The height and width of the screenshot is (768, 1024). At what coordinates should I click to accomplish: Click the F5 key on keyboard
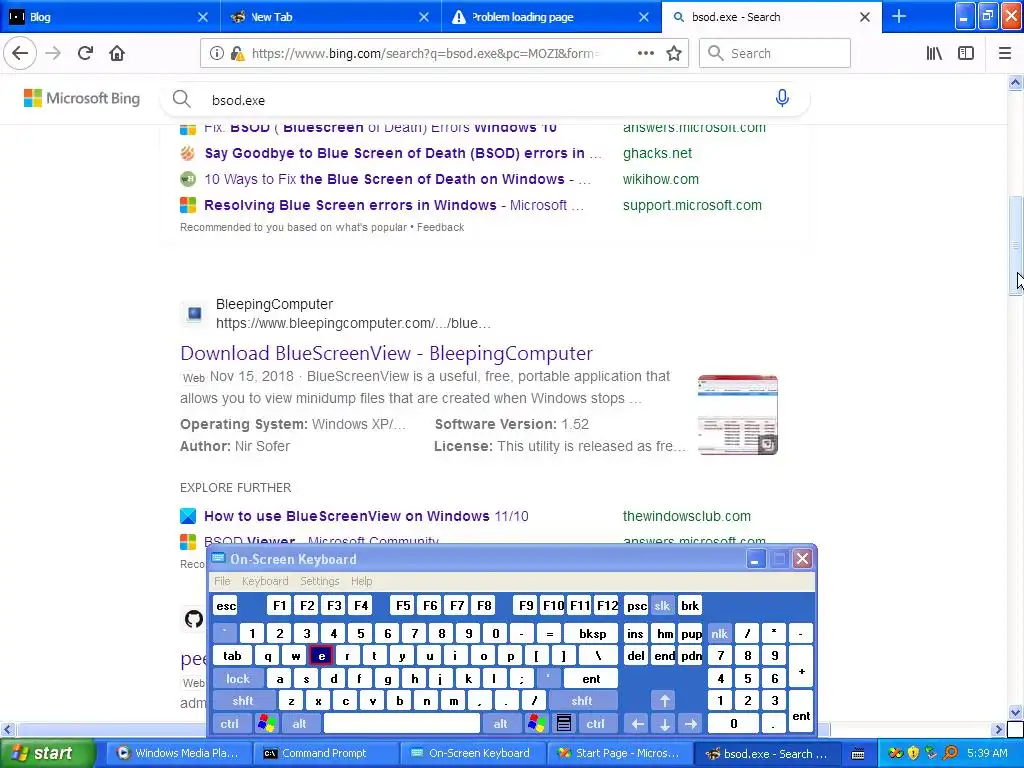tap(403, 605)
